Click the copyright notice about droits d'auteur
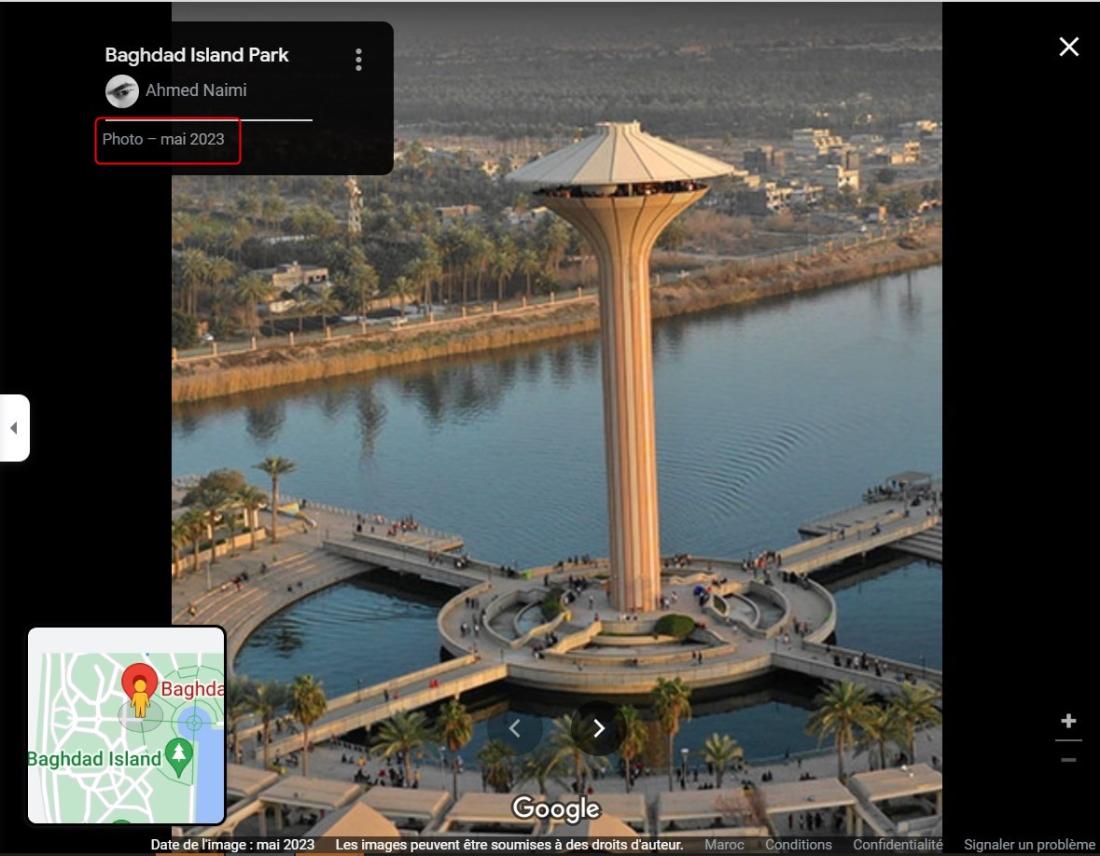 (509, 845)
